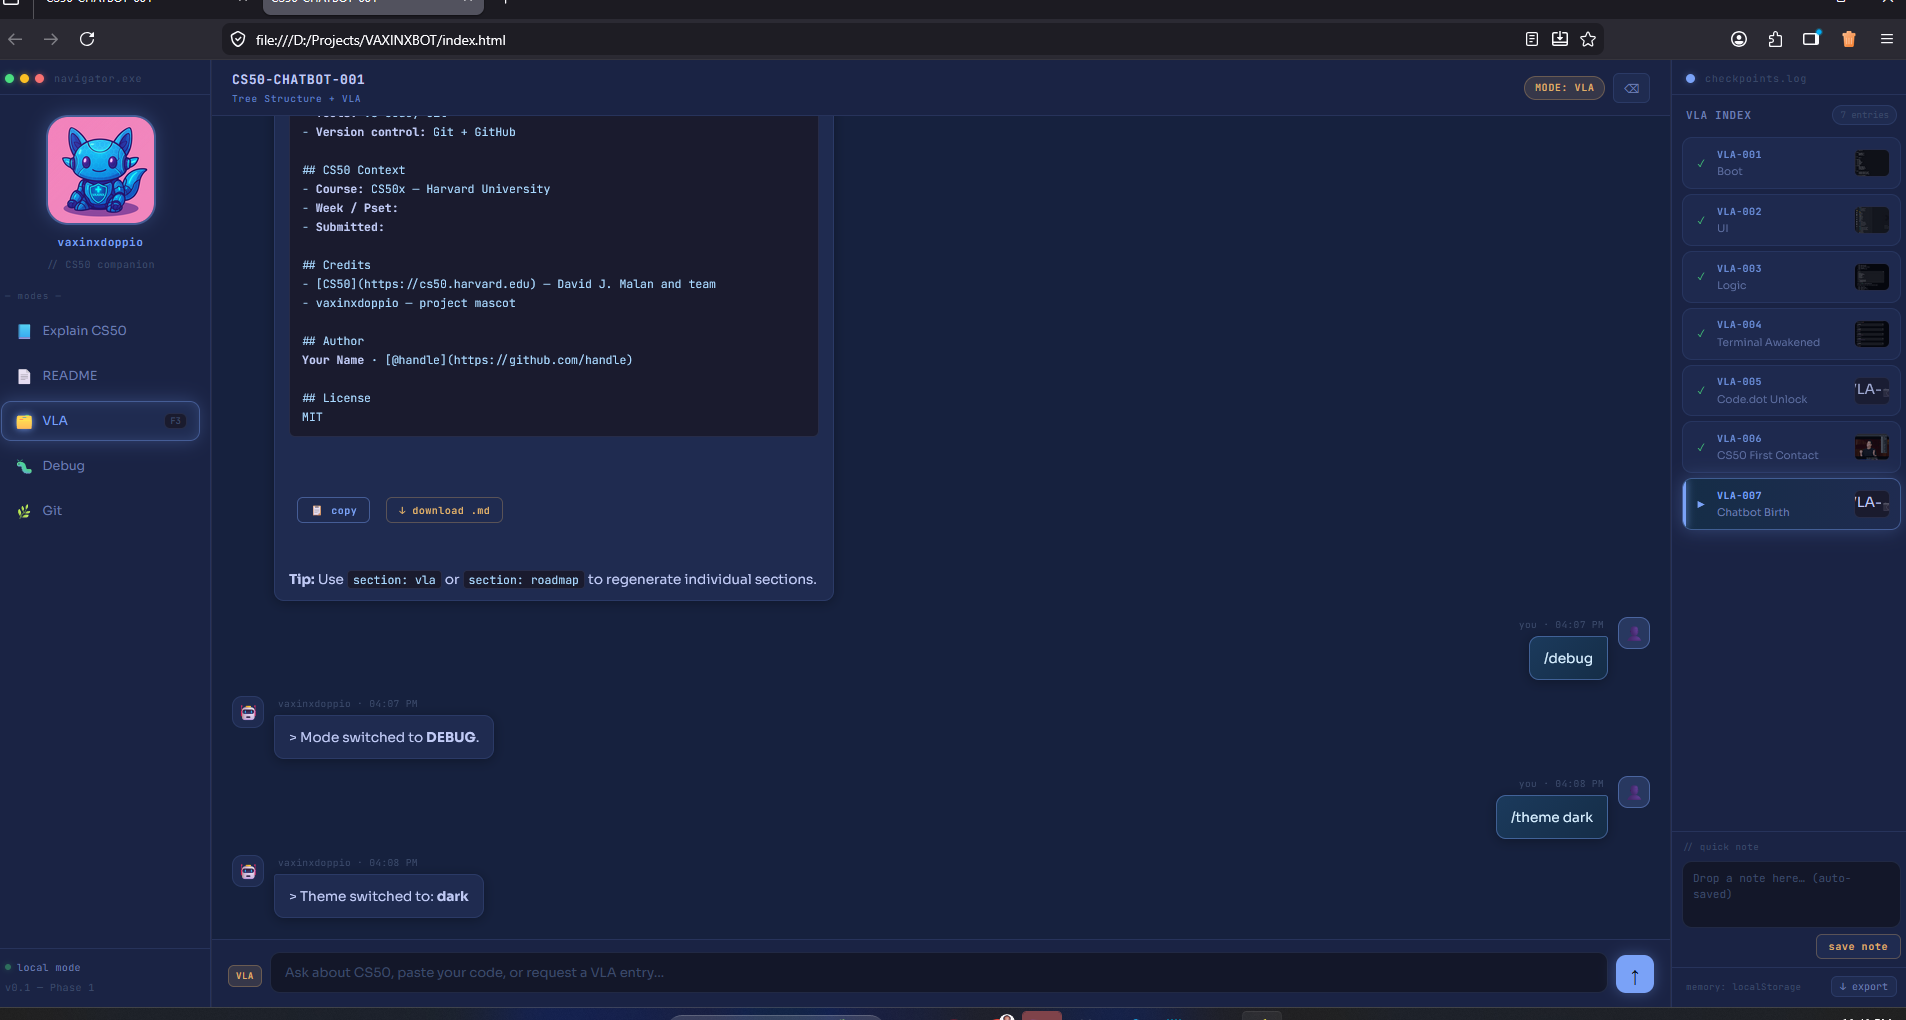Viewport: 1906px width, 1020px height.
Task: Open the browser account profile icon
Action: (x=1739, y=39)
